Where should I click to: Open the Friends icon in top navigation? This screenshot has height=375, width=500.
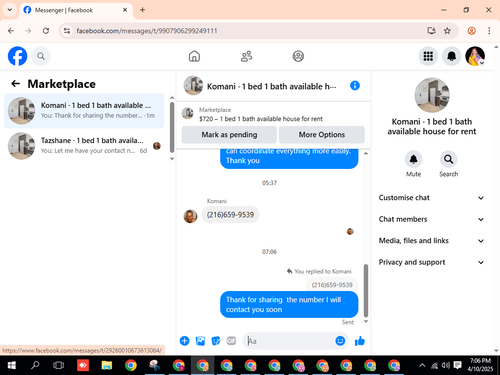247,56
